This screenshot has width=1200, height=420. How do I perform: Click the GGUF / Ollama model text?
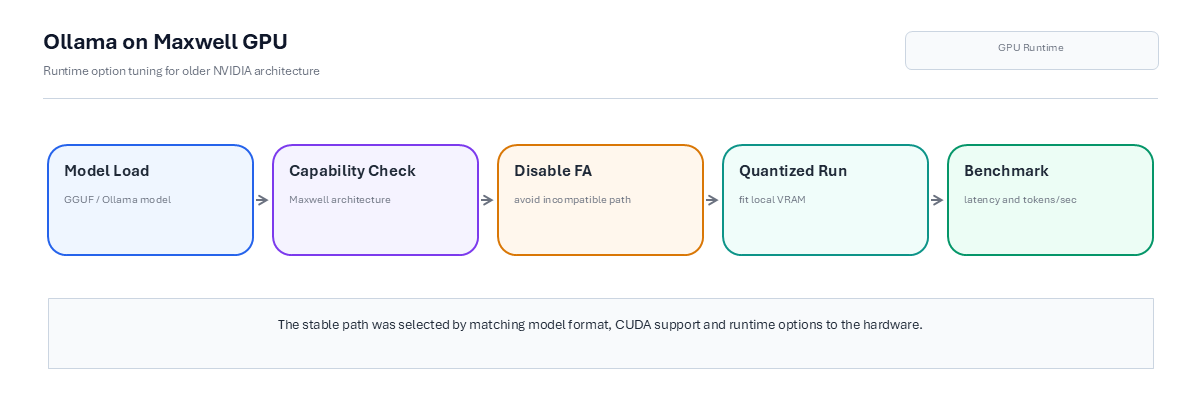tap(118, 200)
